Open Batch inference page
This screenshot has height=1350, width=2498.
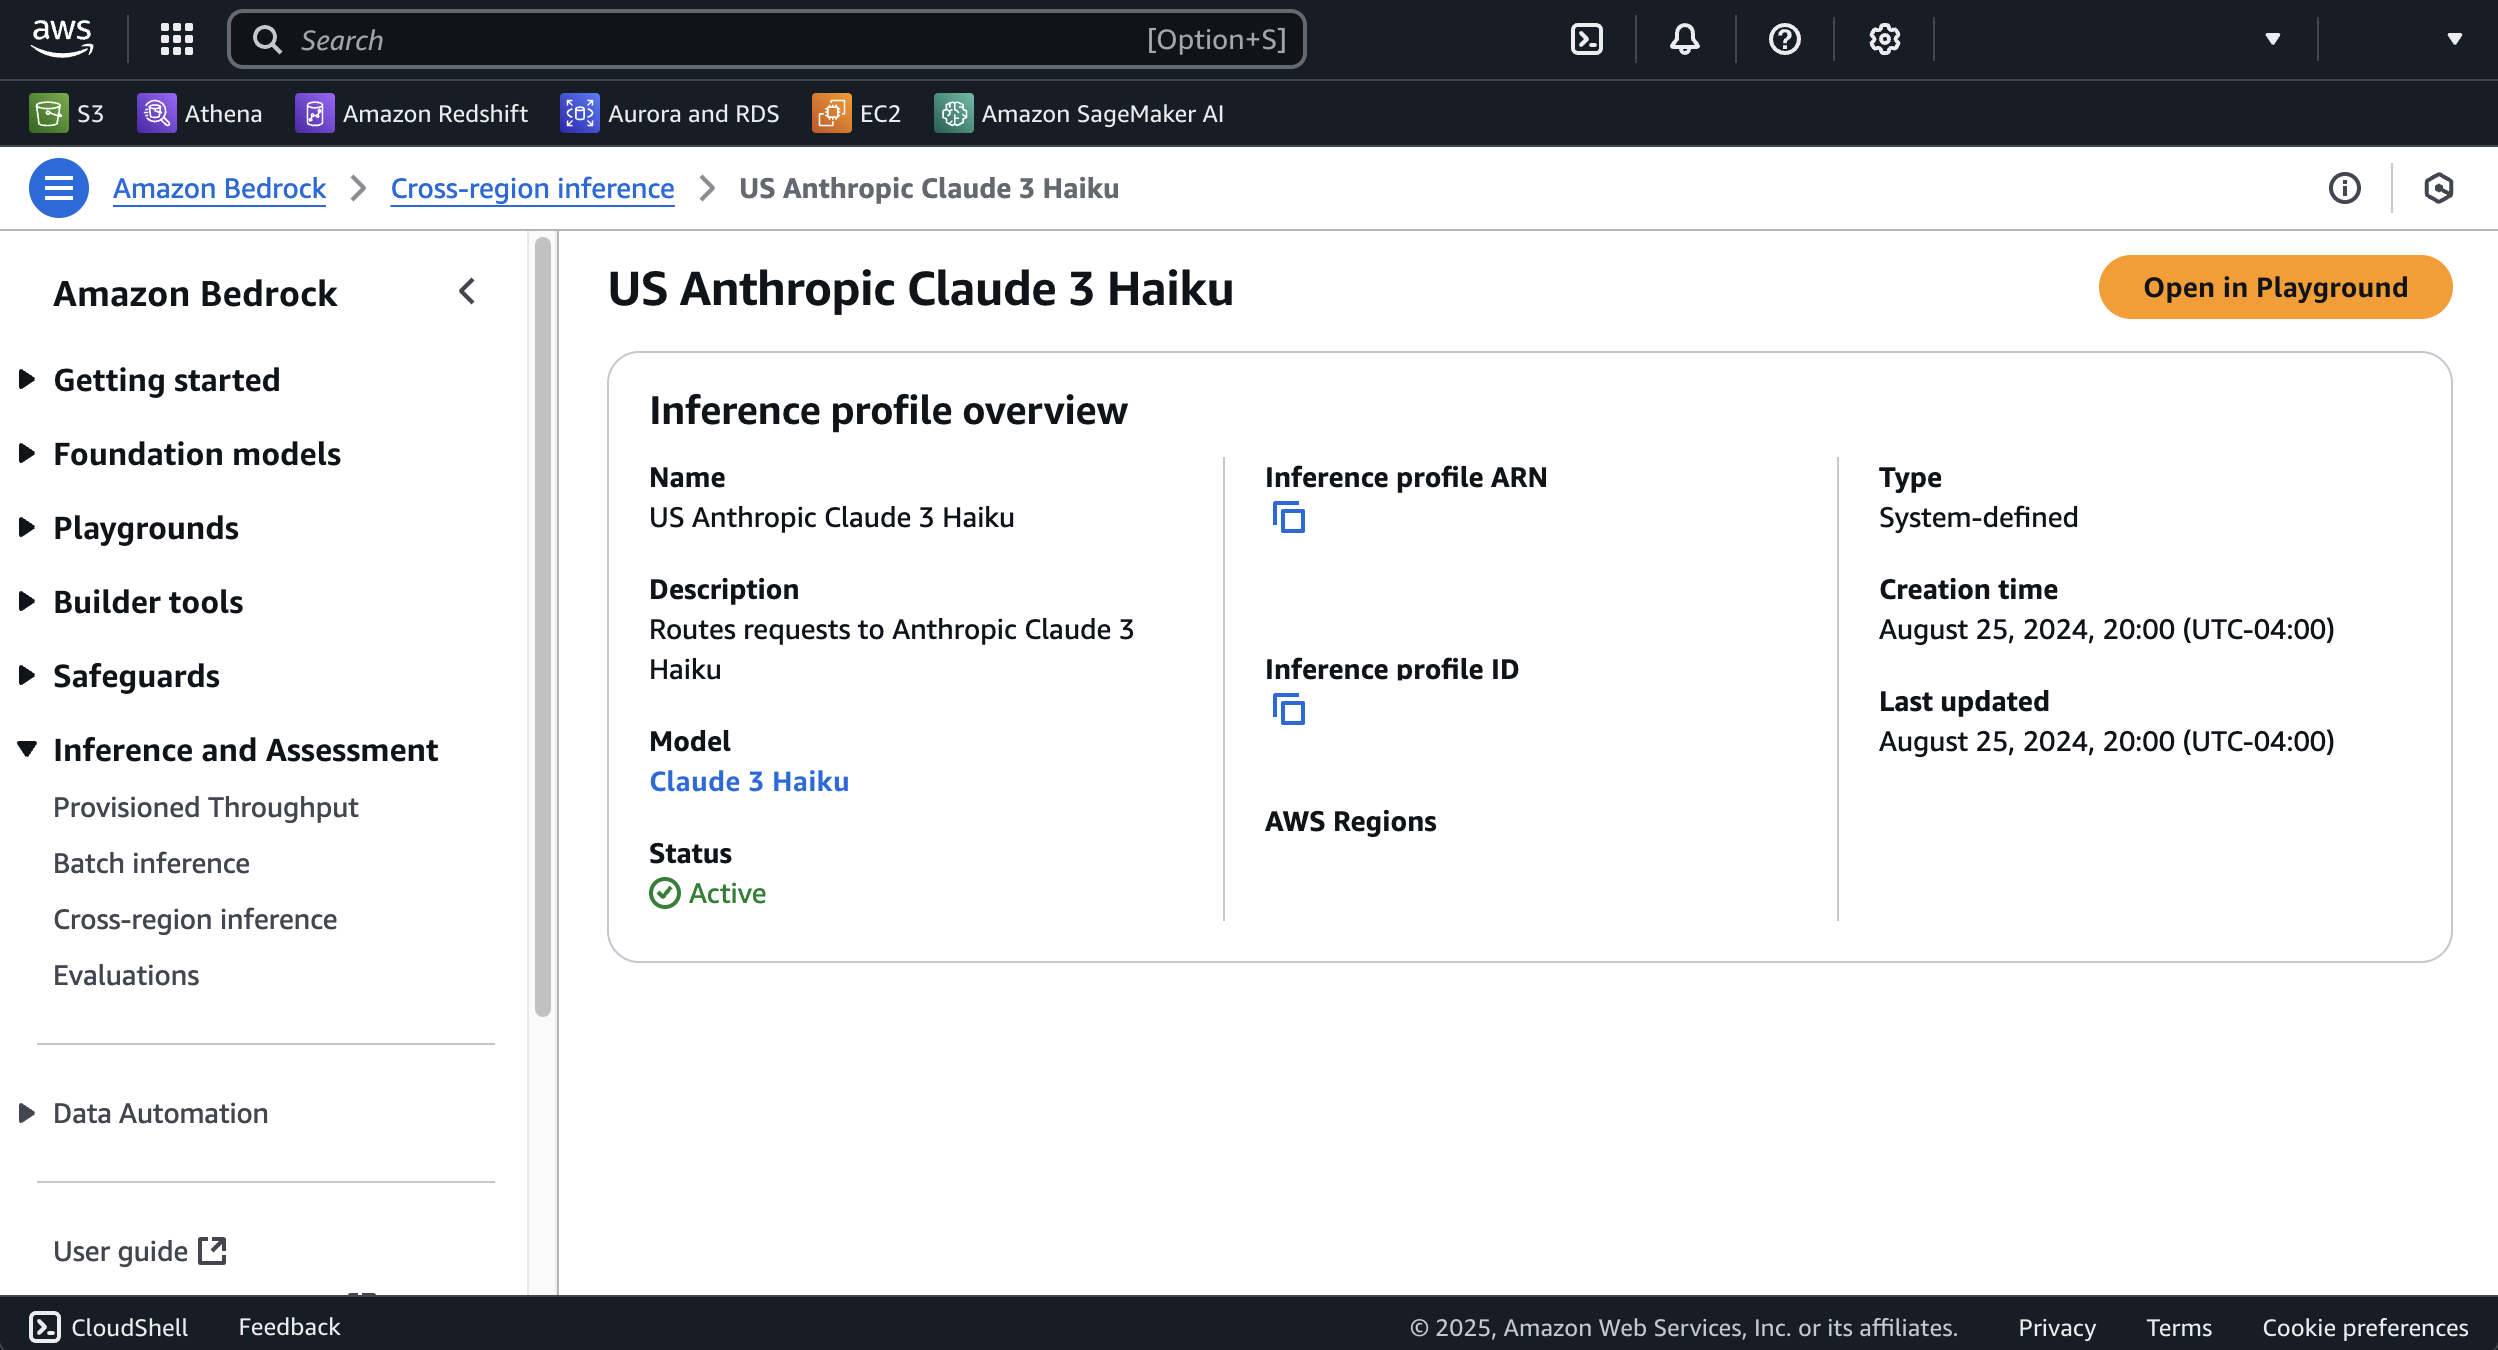pyautogui.click(x=151, y=863)
